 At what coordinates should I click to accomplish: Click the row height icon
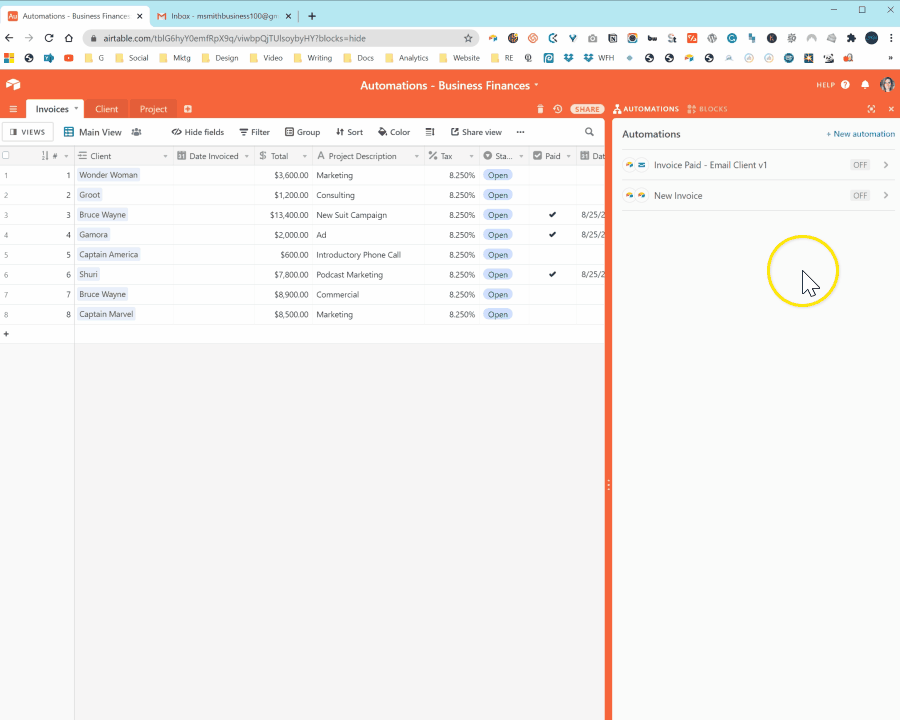tap(430, 132)
